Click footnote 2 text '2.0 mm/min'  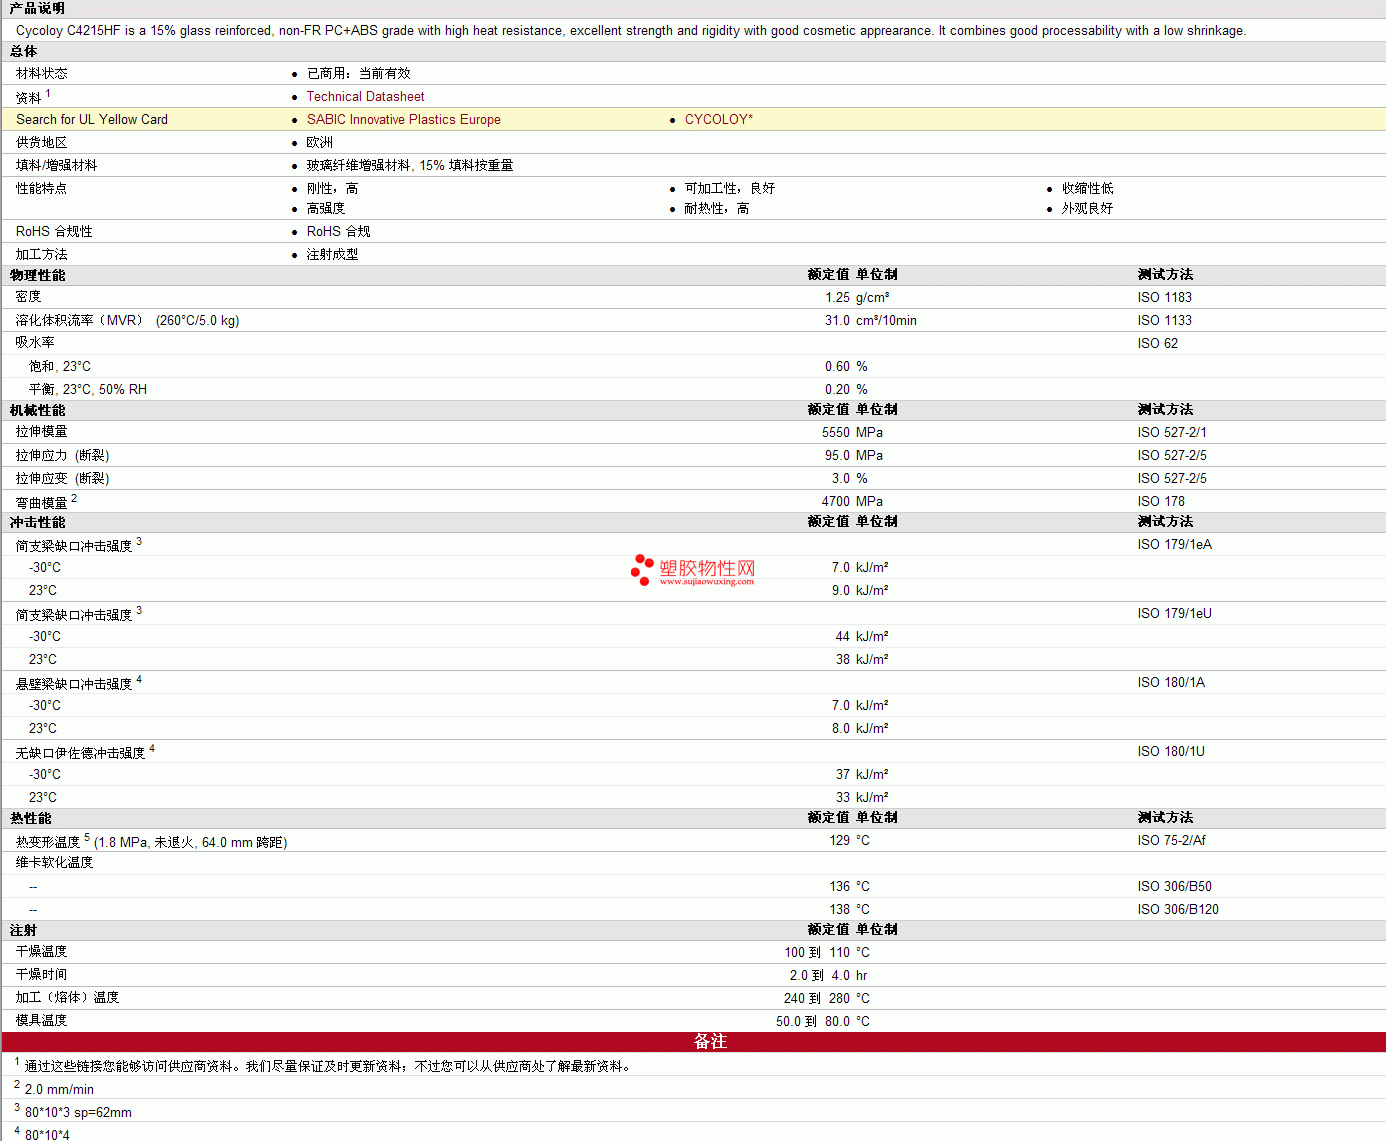click(x=59, y=1089)
